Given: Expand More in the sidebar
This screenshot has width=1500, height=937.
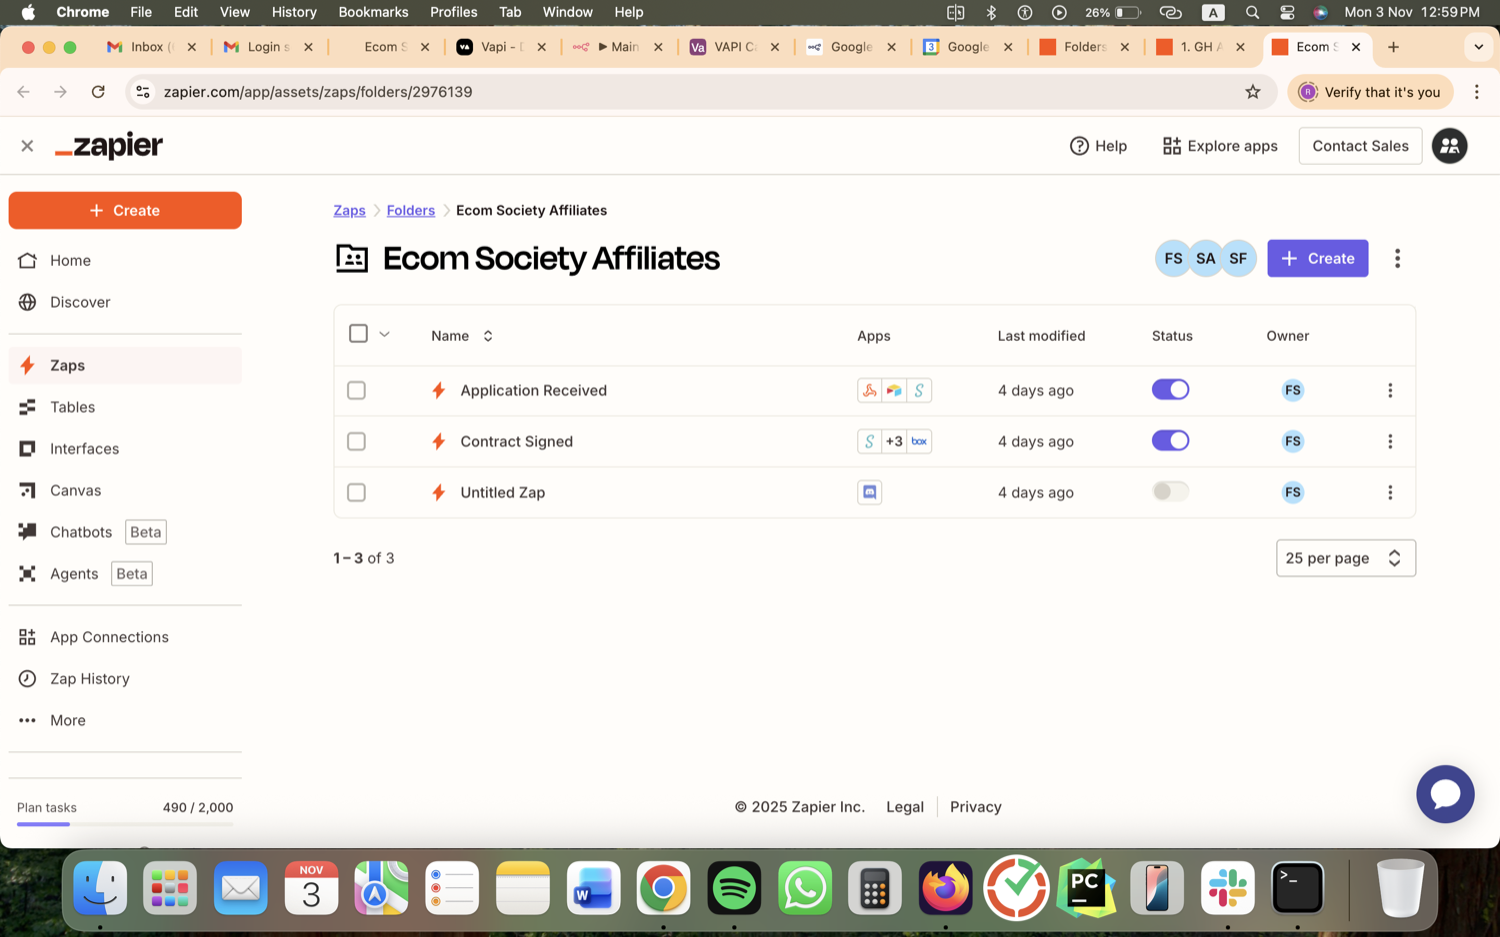Looking at the screenshot, I should click(x=125, y=720).
